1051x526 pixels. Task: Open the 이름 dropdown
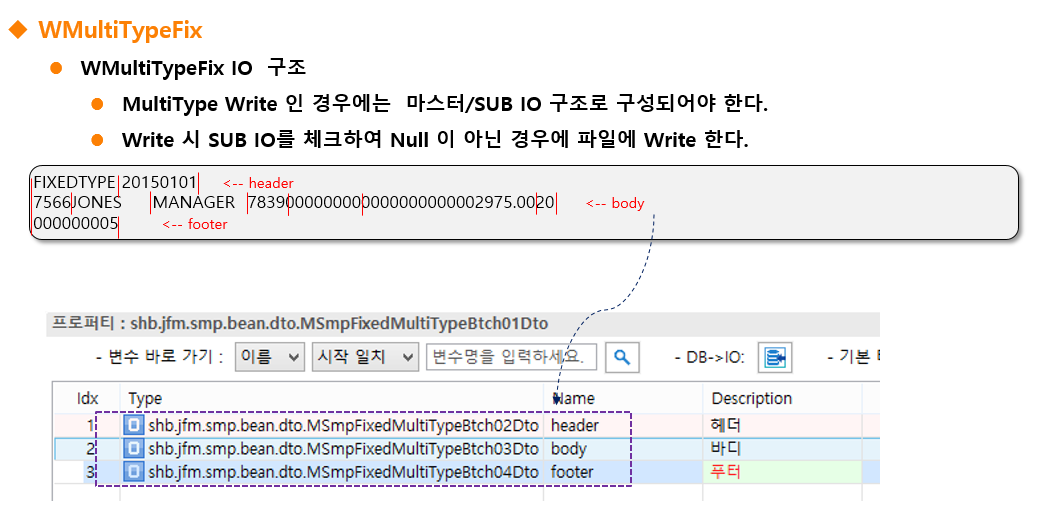(270, 357)
